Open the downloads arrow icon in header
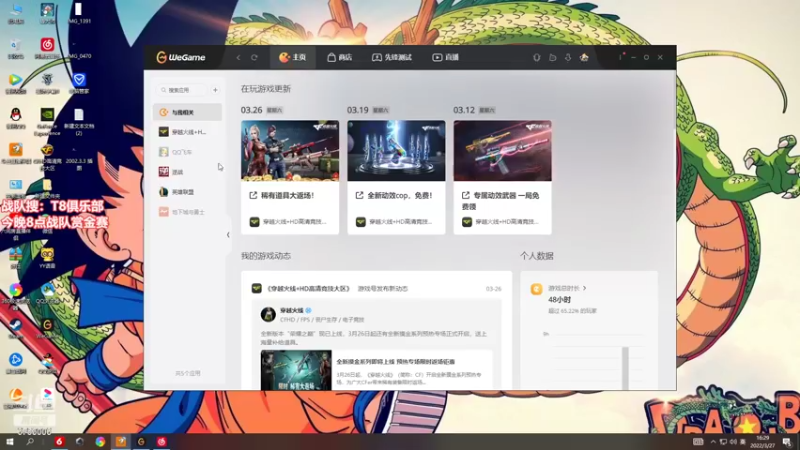Image resolution: width=800 pixels, height=450 pixels. pyautogui.click(x=568, y=58)
